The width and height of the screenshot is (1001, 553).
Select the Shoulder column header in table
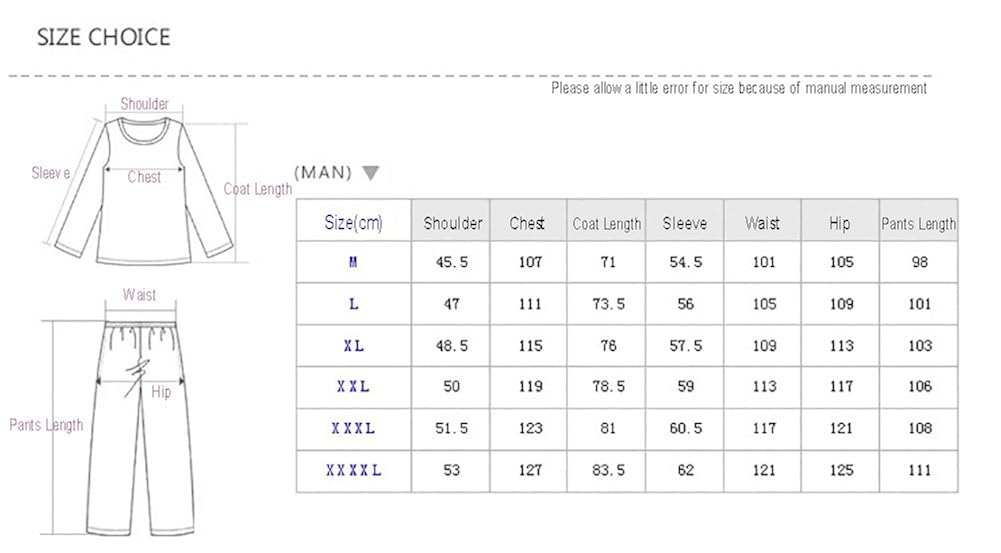(453, 223)
